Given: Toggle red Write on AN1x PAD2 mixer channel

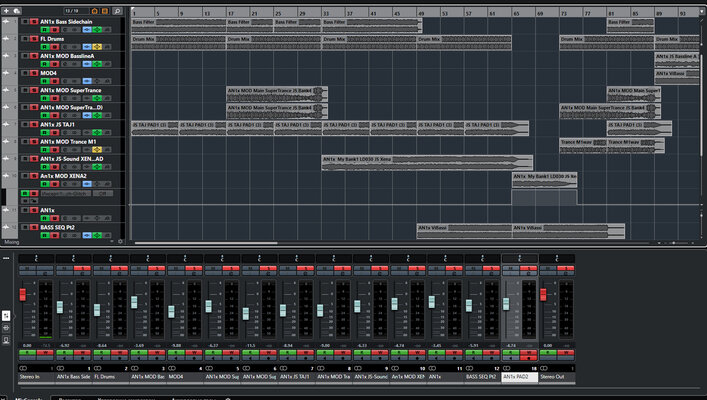Looking at the screenshot, I should point(528,352).
